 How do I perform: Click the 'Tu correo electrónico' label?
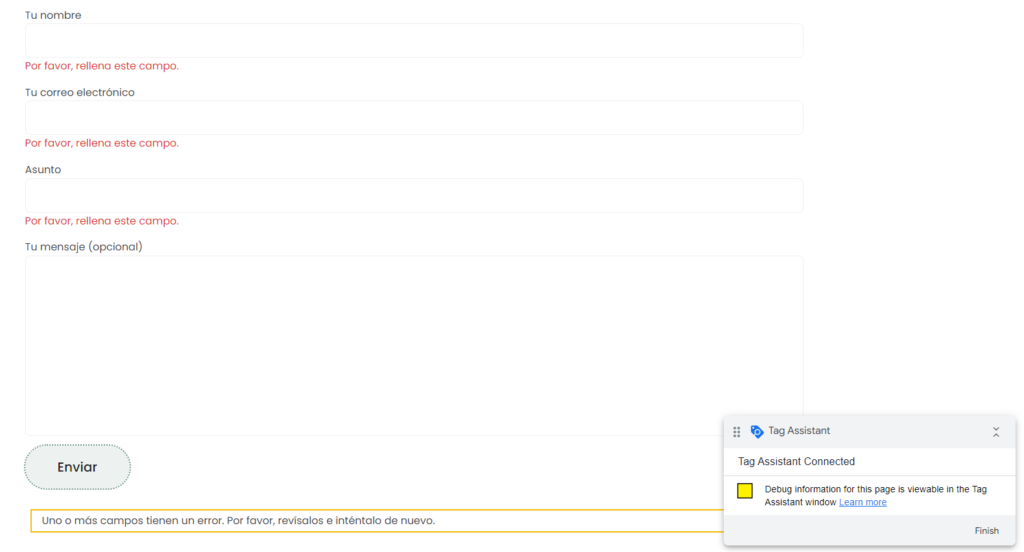(80, 92)
